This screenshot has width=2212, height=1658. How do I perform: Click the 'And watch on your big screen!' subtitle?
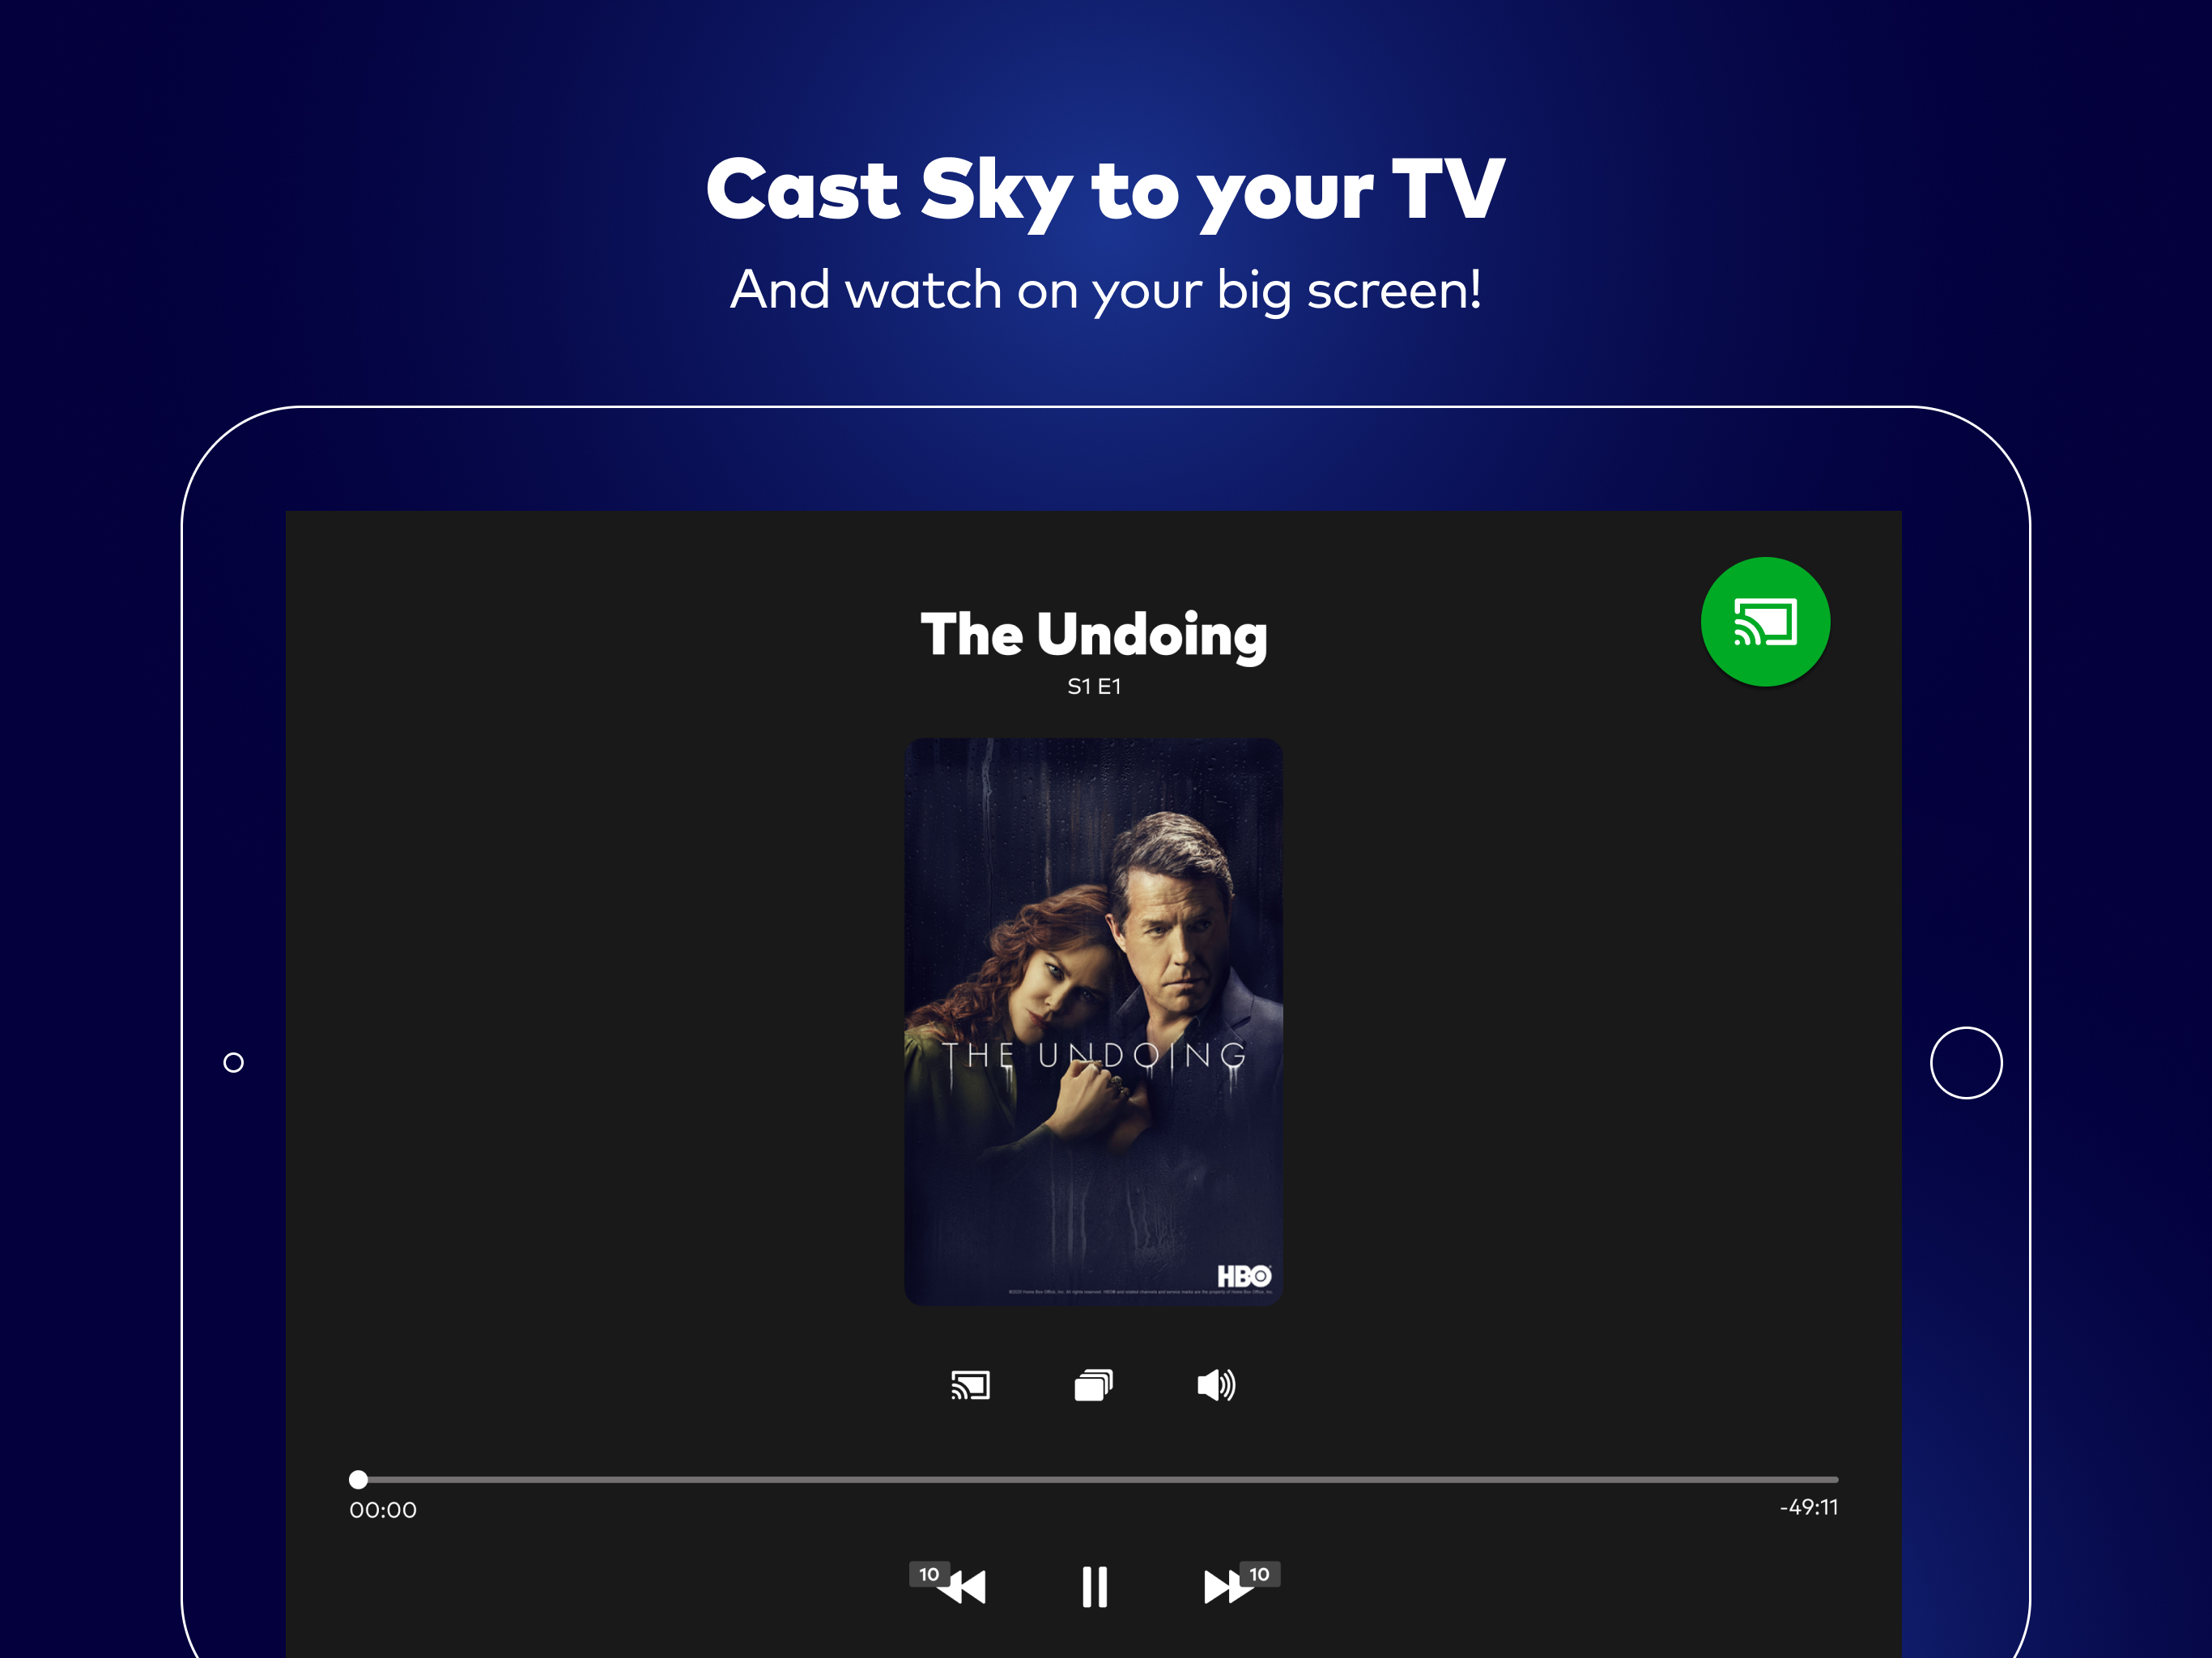pos(1105,291)
